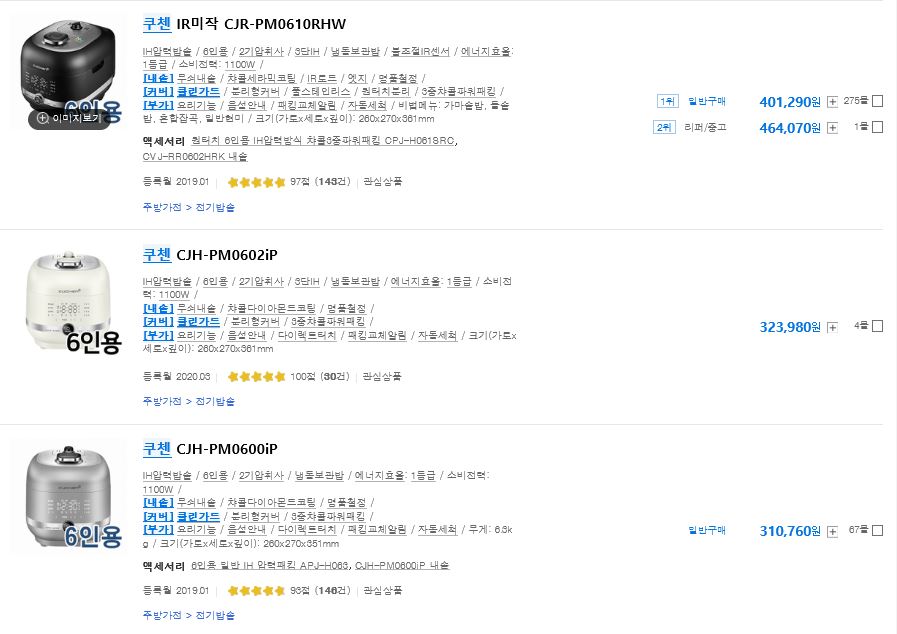Open the black CJR-PM0610RHW cooker thumbnail

[68, 66]
